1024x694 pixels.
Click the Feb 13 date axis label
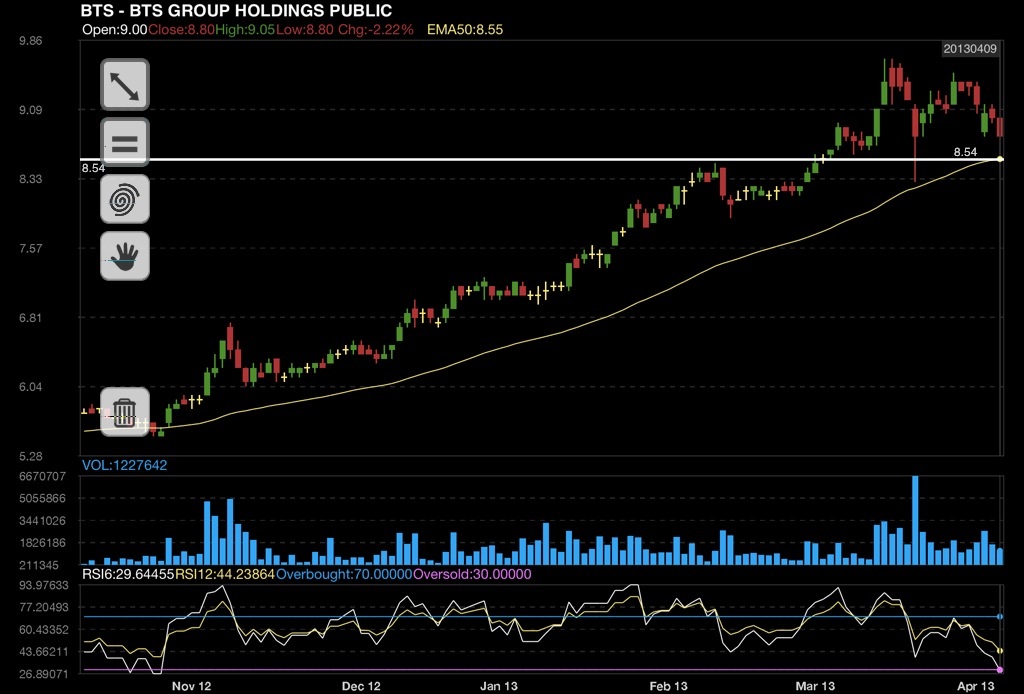[x=669, y=686]
